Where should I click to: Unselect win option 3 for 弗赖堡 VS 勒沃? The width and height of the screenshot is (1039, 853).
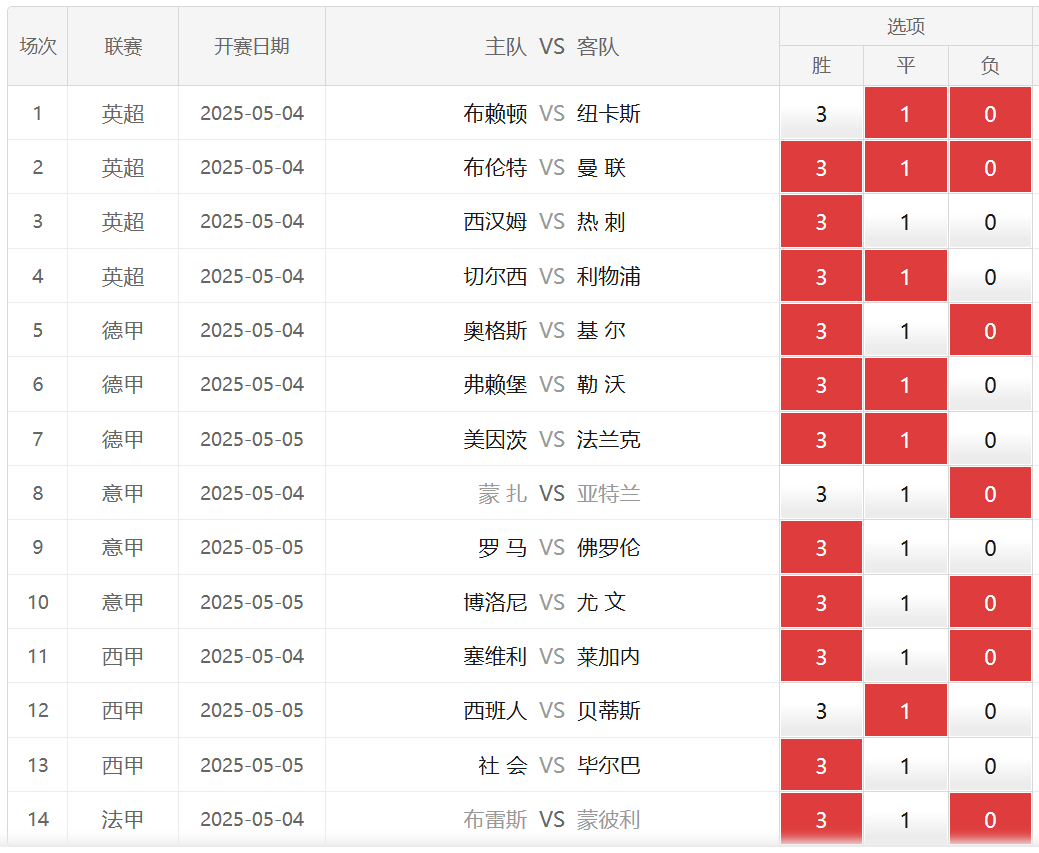tap(821, 385)
